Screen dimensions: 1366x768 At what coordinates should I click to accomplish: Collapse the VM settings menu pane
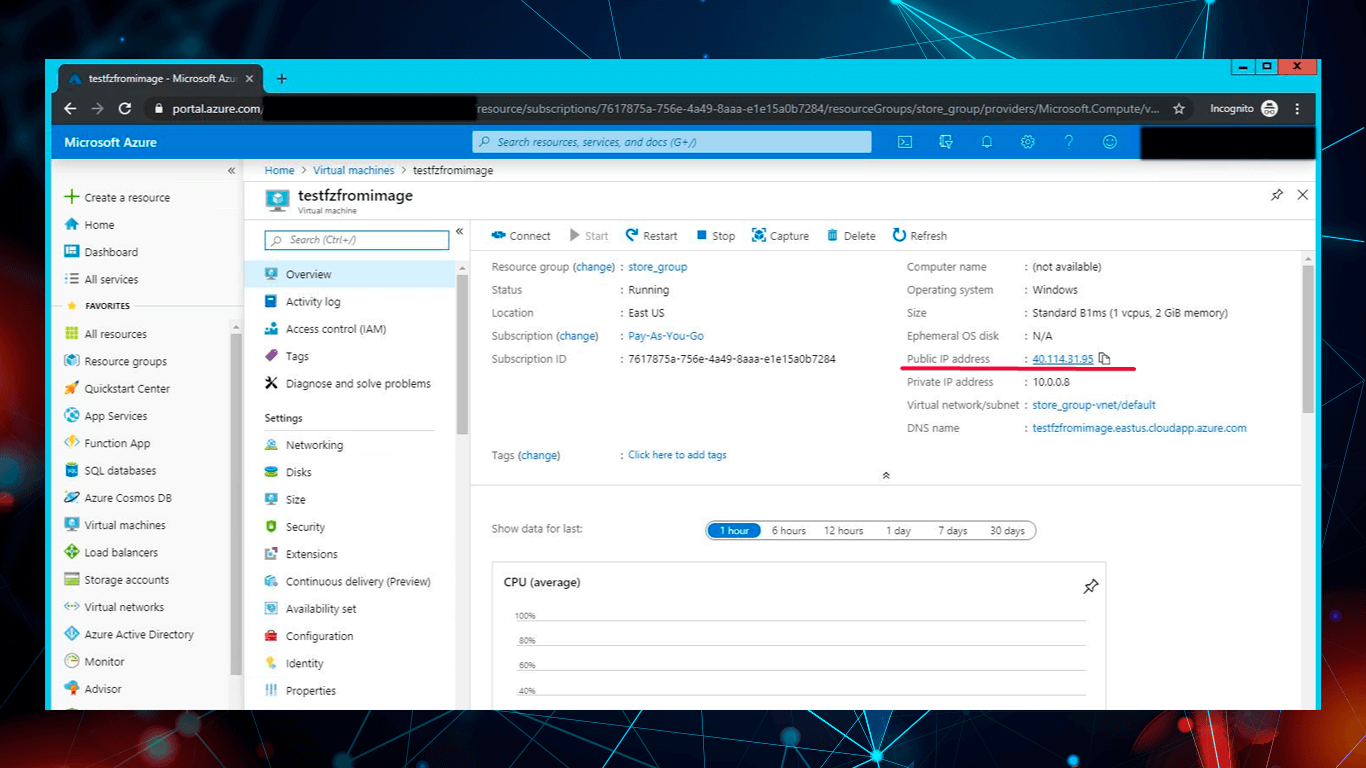(x=459, y=230)
